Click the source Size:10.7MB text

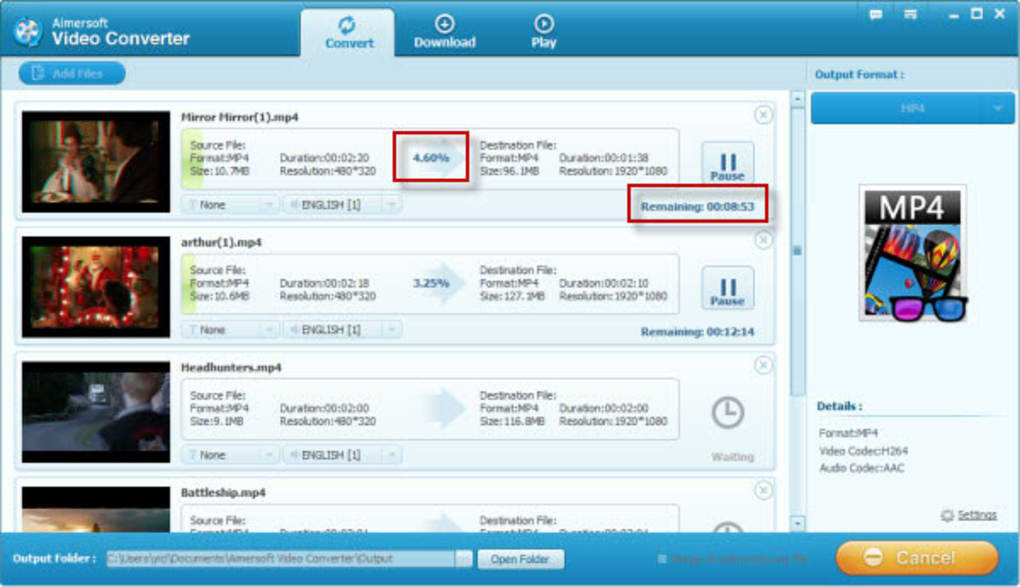pyautogui.click(x=219, y=171)
